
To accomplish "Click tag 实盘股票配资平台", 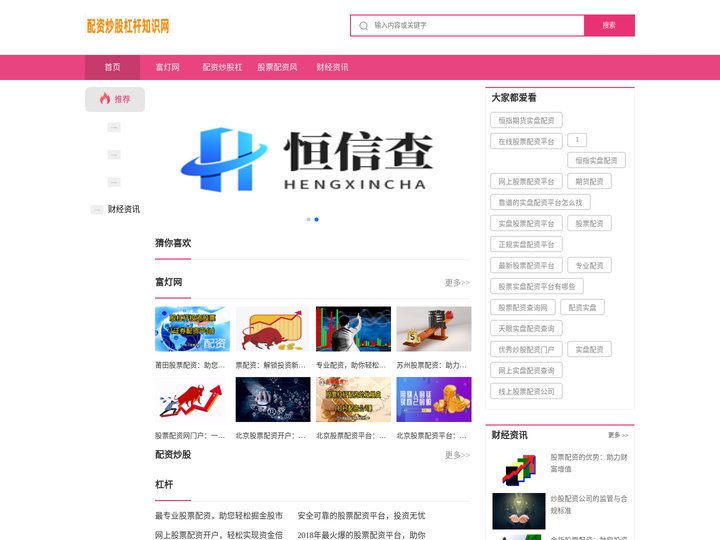I will pos(526,223).
